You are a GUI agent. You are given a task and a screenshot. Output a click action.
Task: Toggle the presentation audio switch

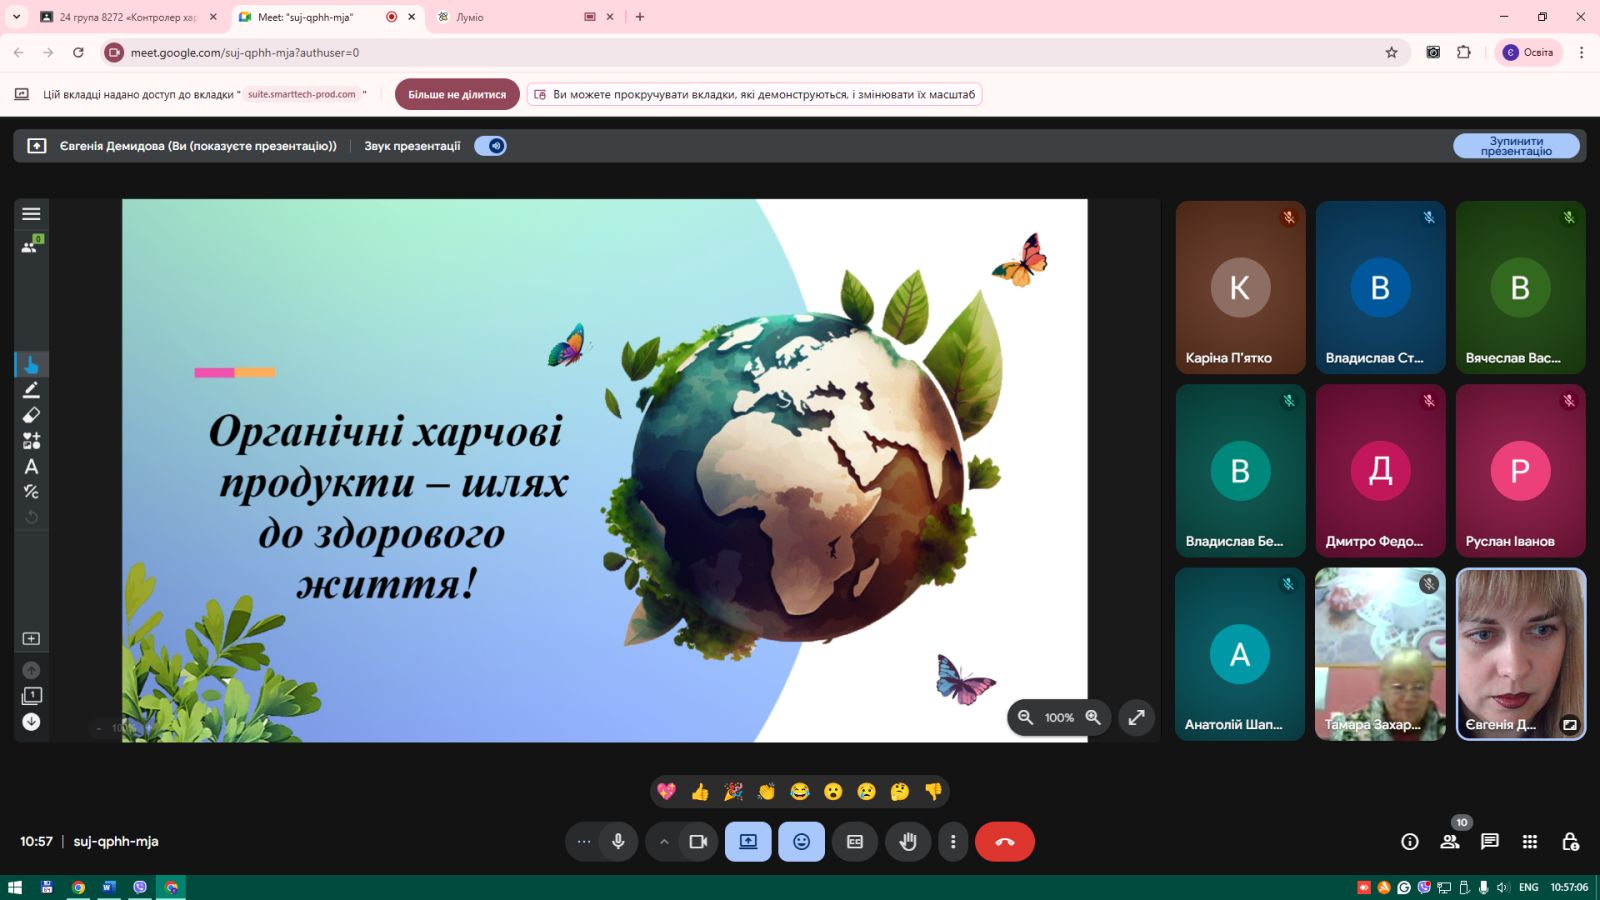pos(490,146)
